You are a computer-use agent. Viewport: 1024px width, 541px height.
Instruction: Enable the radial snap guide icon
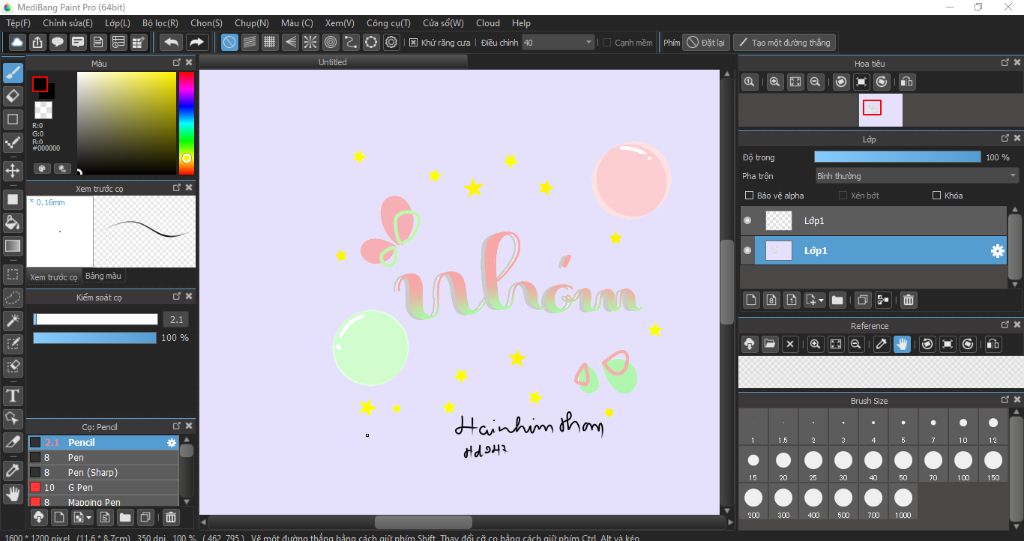pos(310,42)
